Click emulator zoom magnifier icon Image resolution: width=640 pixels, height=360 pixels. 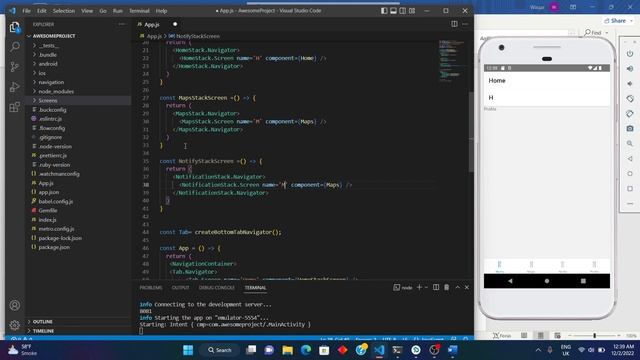click(x=630, y=144)
